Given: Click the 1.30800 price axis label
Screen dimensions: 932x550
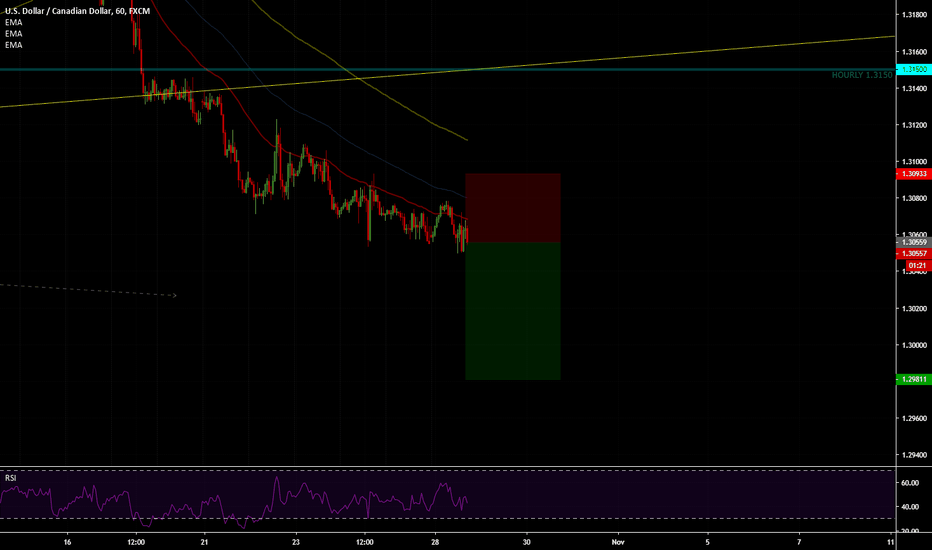Looking at the screenshot, I should [x=914, y=198].
